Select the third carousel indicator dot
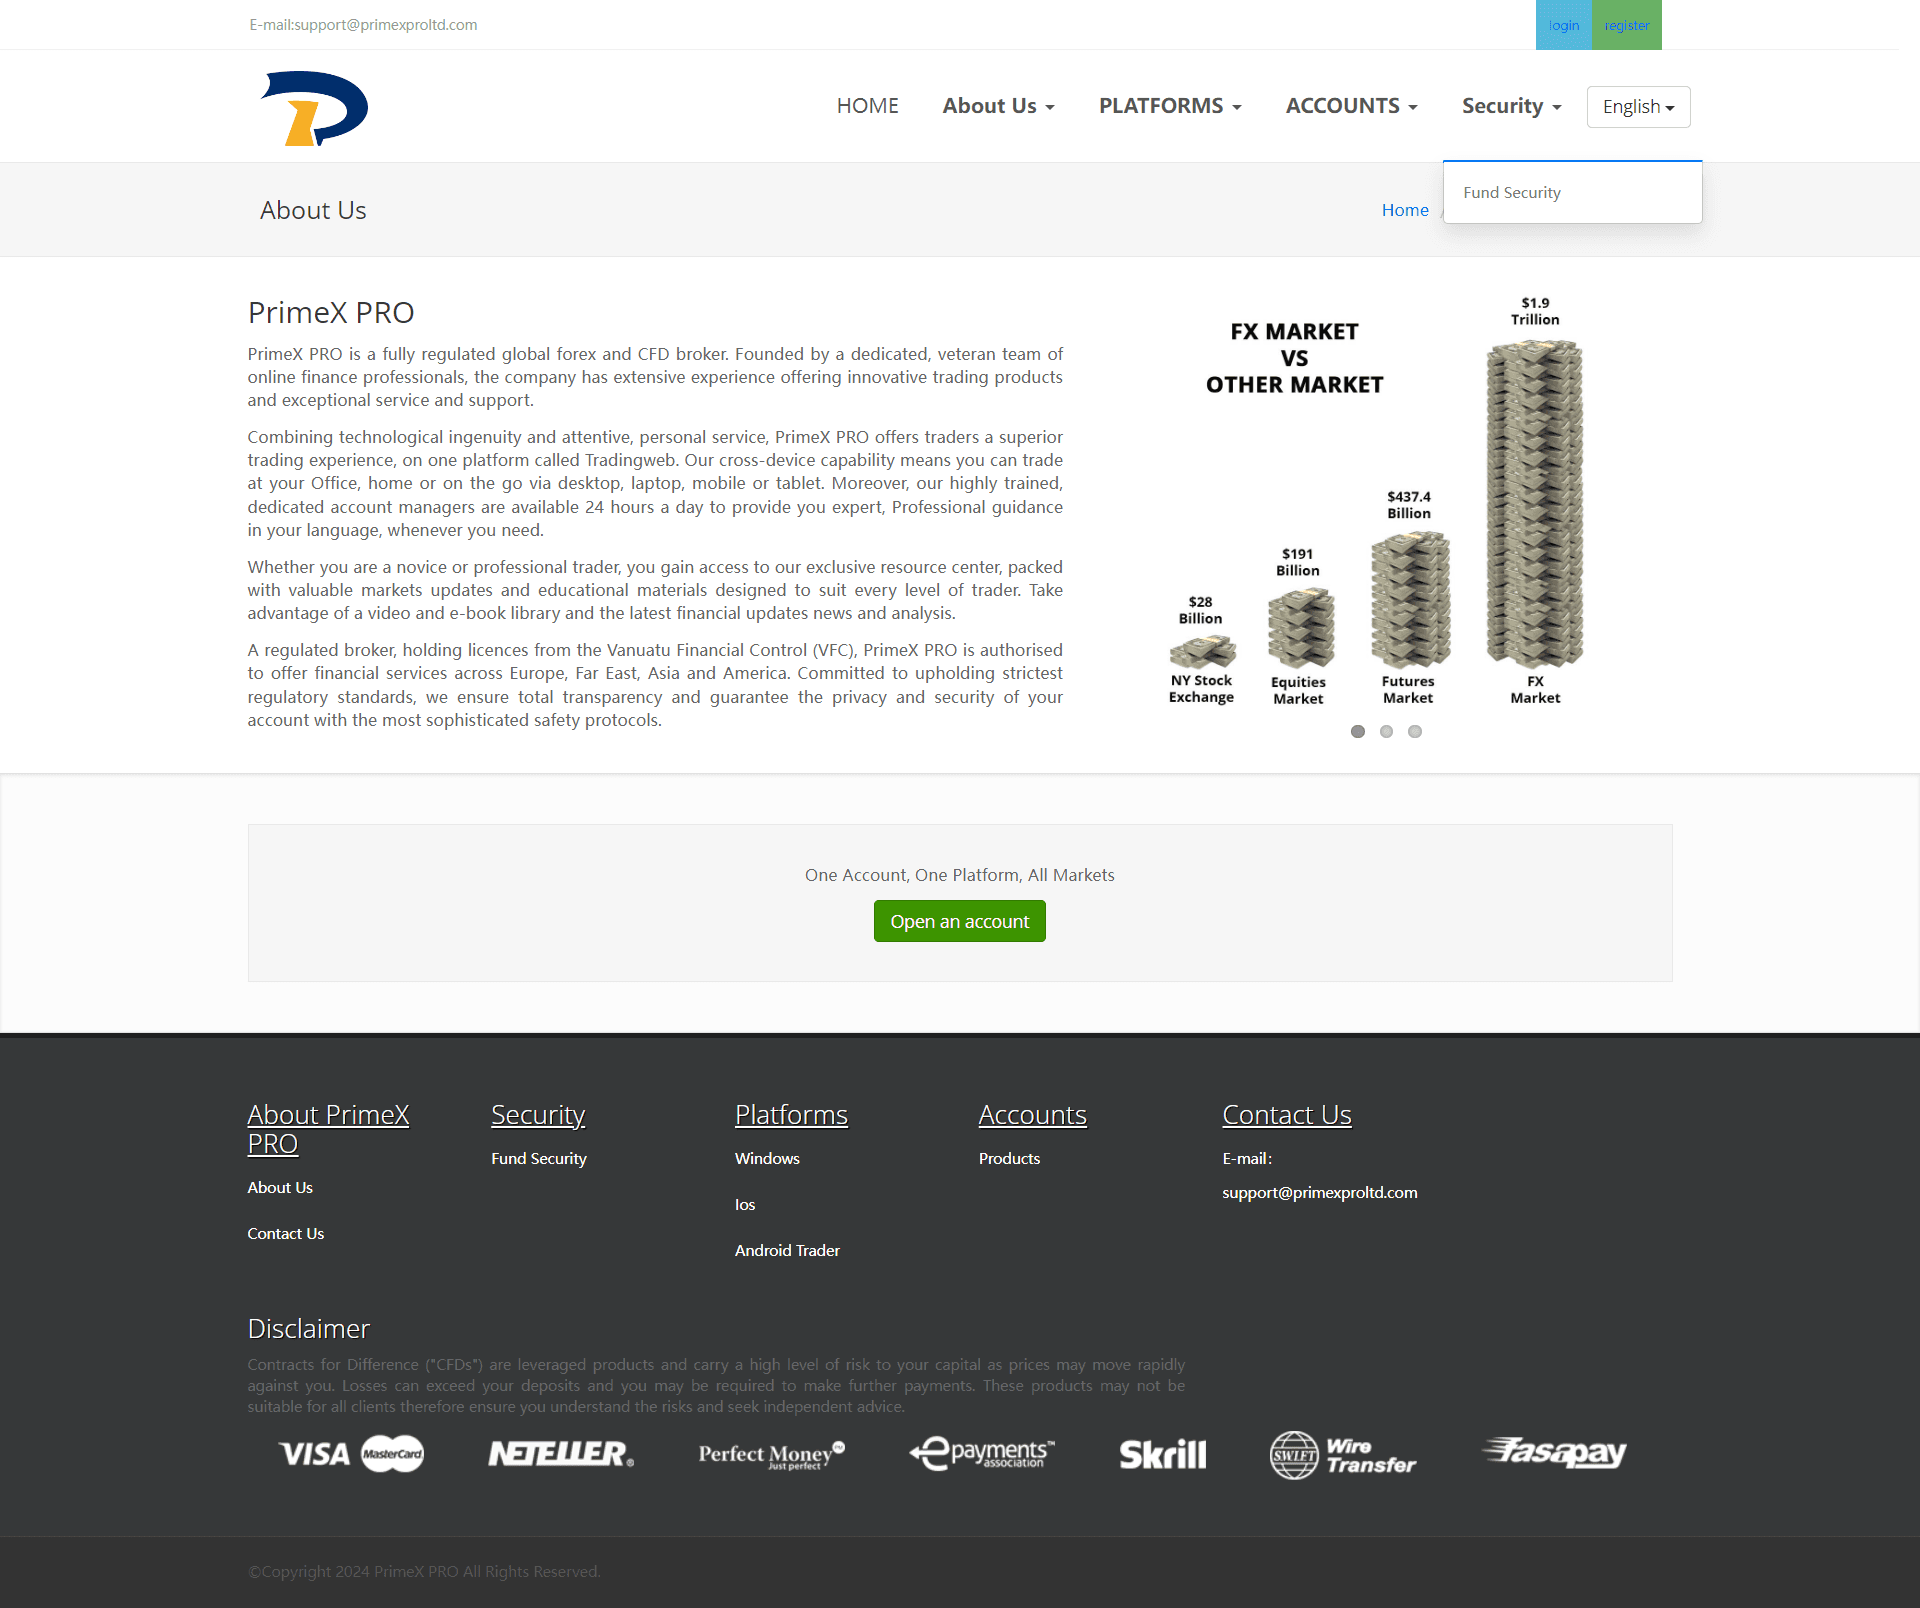Viewport: 1920px width, 1608px height. click(x=1413, y=732)
